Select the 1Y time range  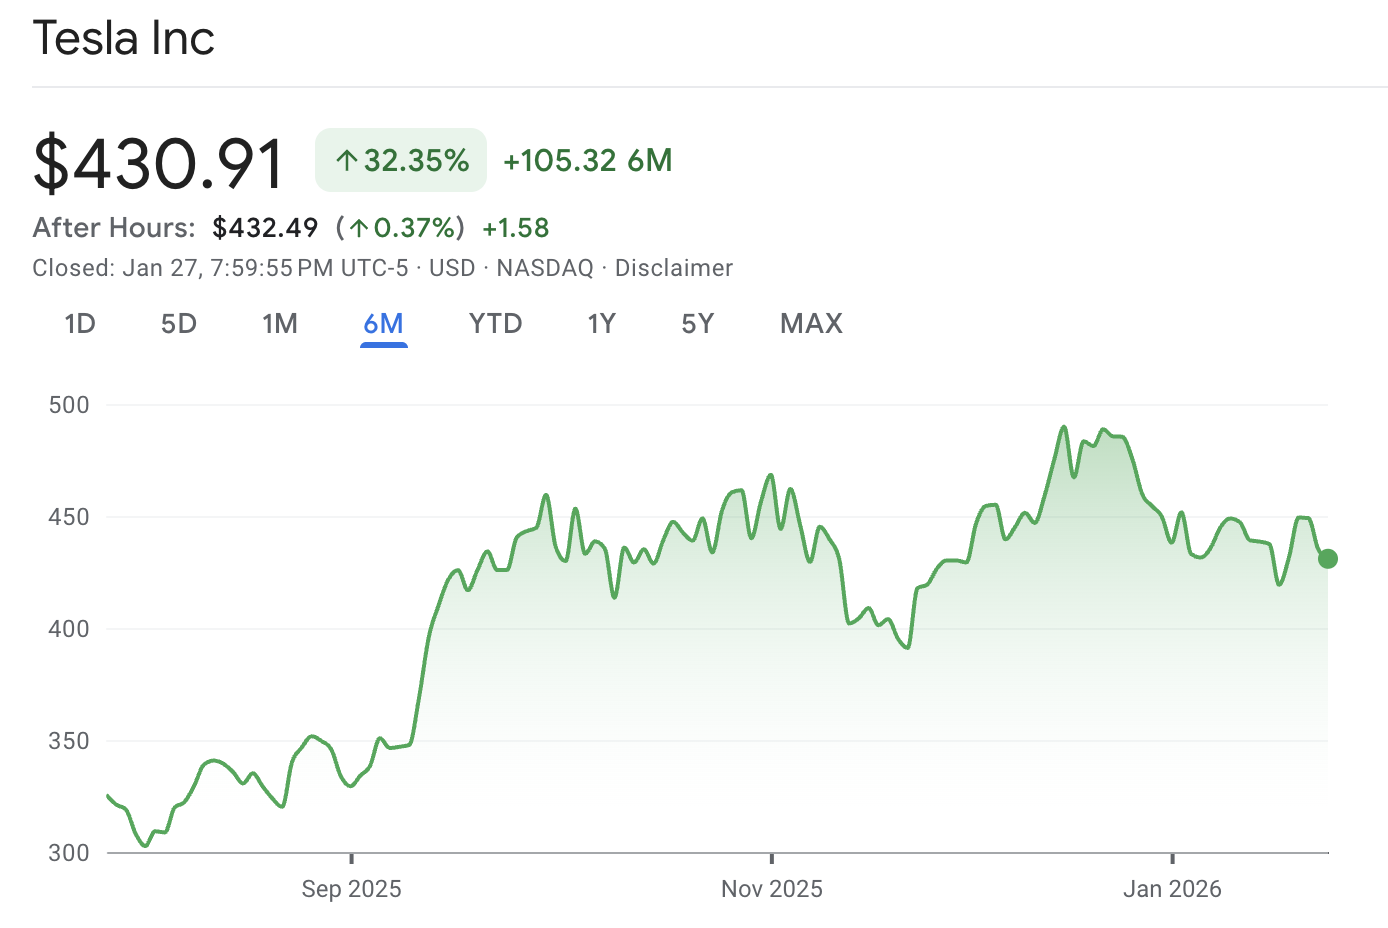[602, 323]
